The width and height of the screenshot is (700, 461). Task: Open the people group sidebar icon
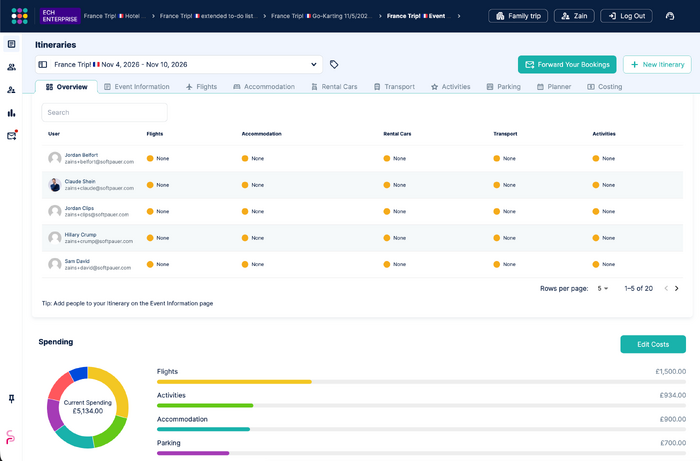[12, 67]
